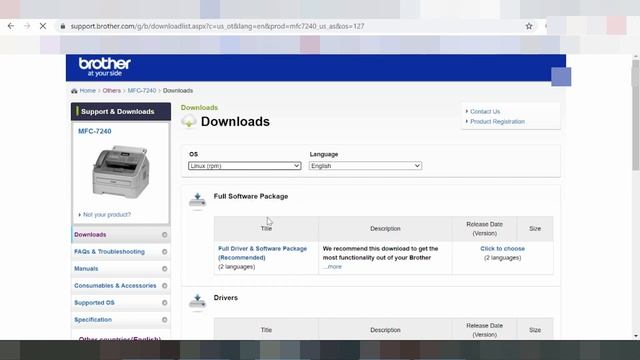Open Manuals in the sidebar menu
Screen dimensions: 640x360
121,269
